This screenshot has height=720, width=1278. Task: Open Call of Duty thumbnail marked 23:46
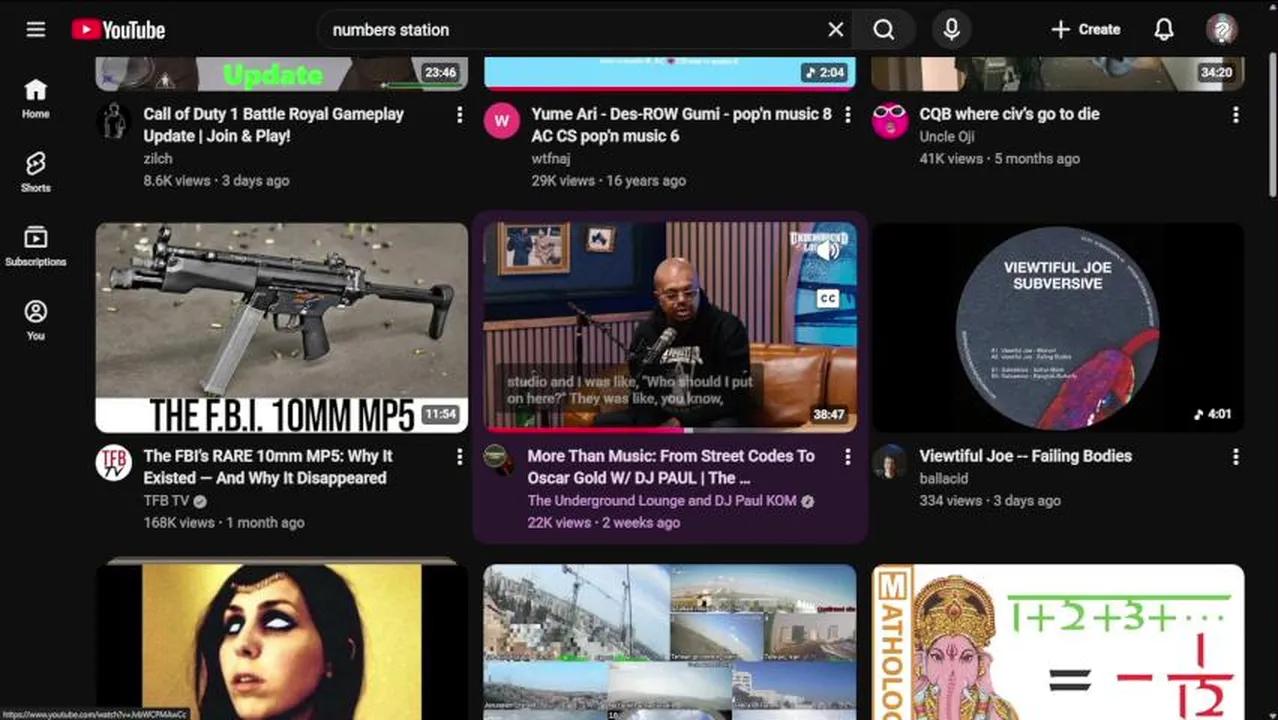click(282, 74)
